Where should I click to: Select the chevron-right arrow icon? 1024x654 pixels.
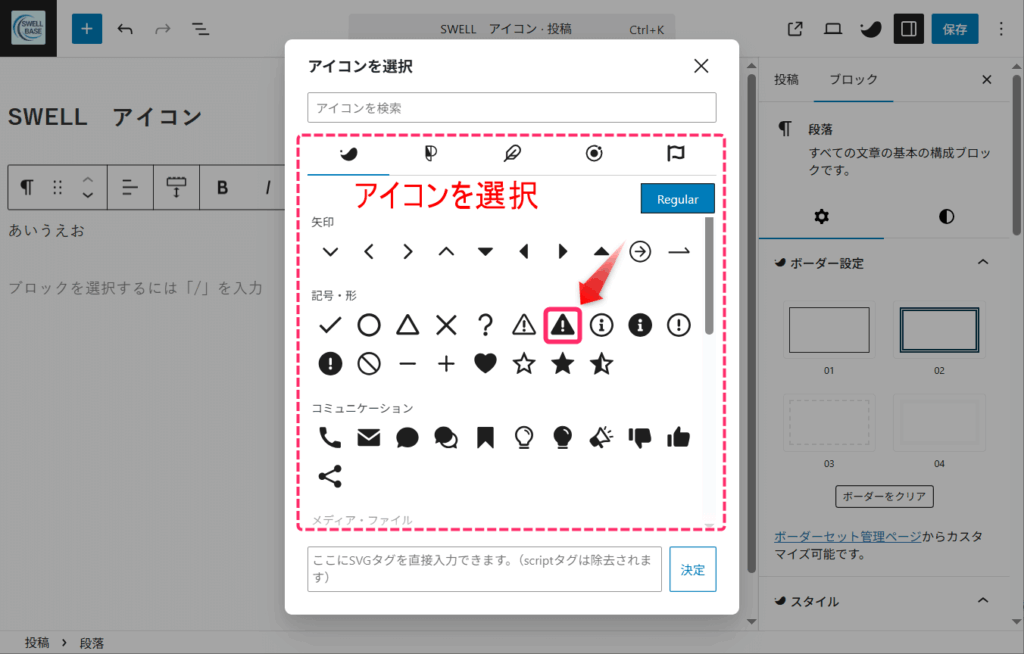408,252
